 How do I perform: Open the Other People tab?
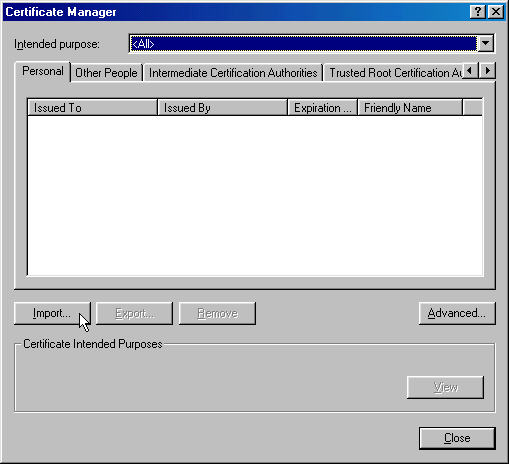(x=106, y=73)
